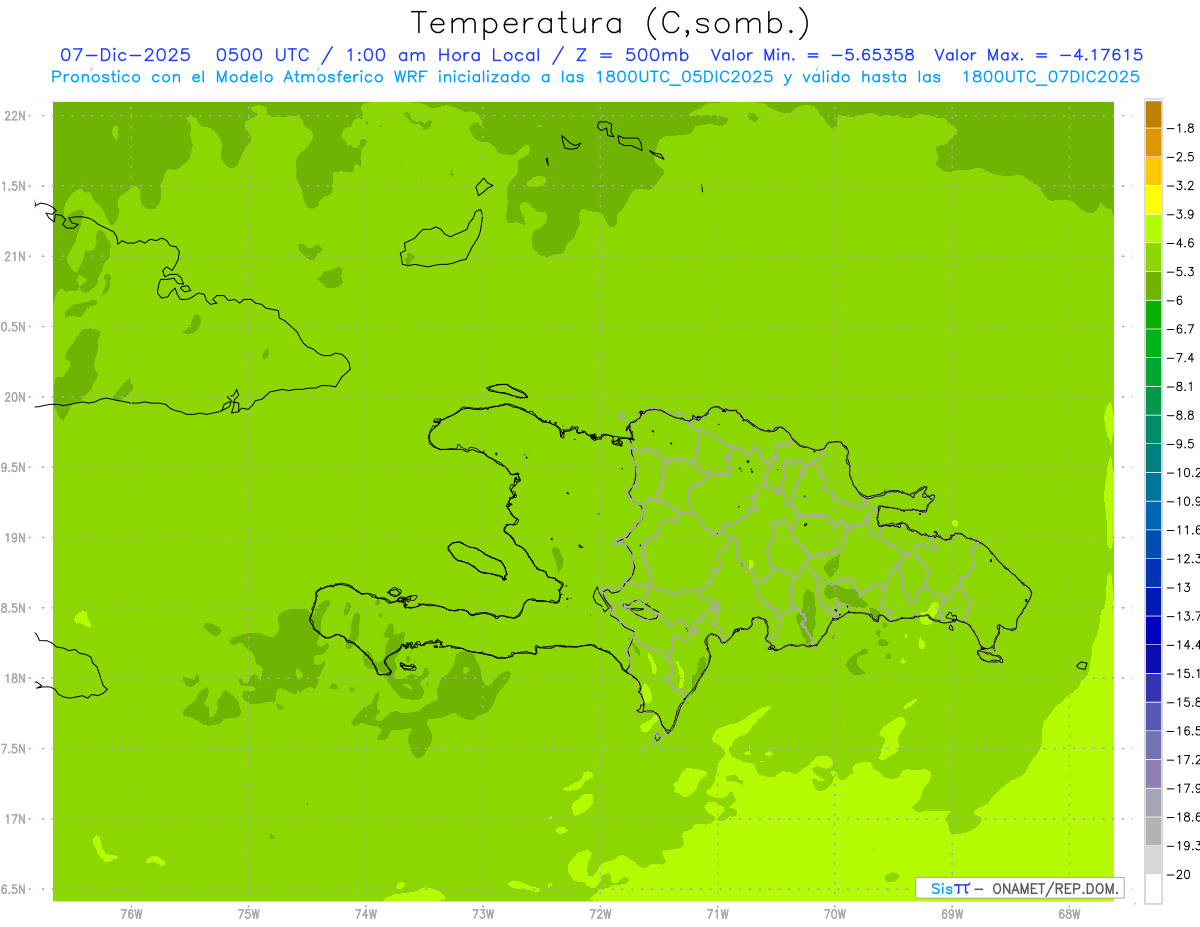Click the '-9.5' colorbar value
The height and width of the screenshot is (927, 1200).
tap(1183, 444)
